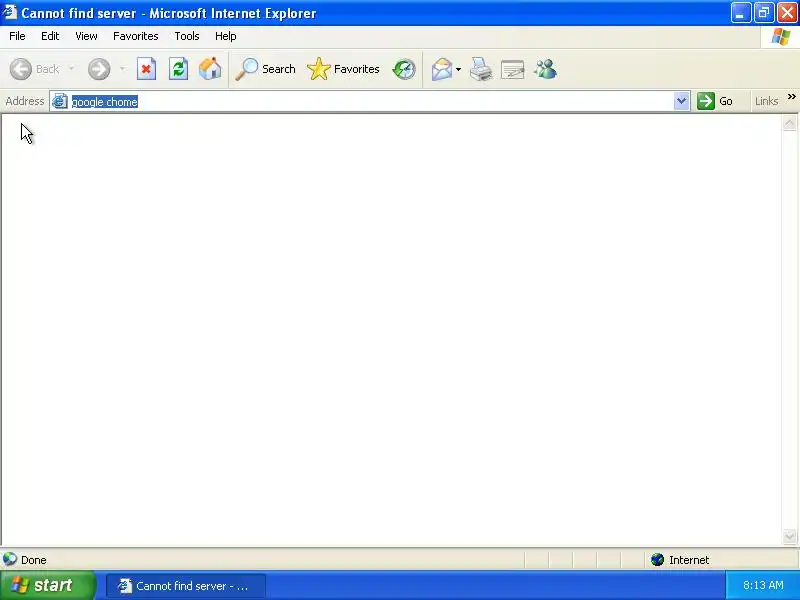The height and width of the screenshot is (600, 800).
Task: Launch Messenger from toolbar icon
Action: pyautogui.click(x=545, y=69)
